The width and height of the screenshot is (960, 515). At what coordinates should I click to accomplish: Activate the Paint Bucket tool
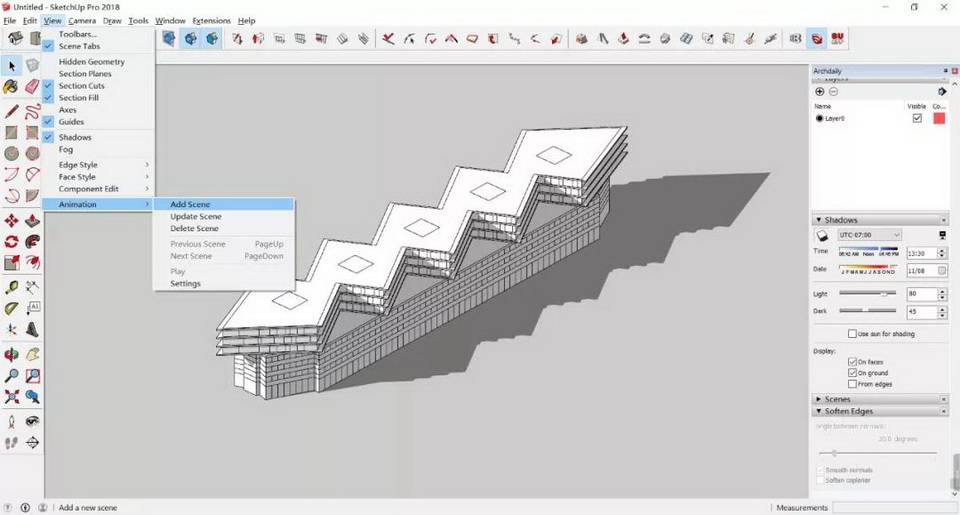[11, 88]
